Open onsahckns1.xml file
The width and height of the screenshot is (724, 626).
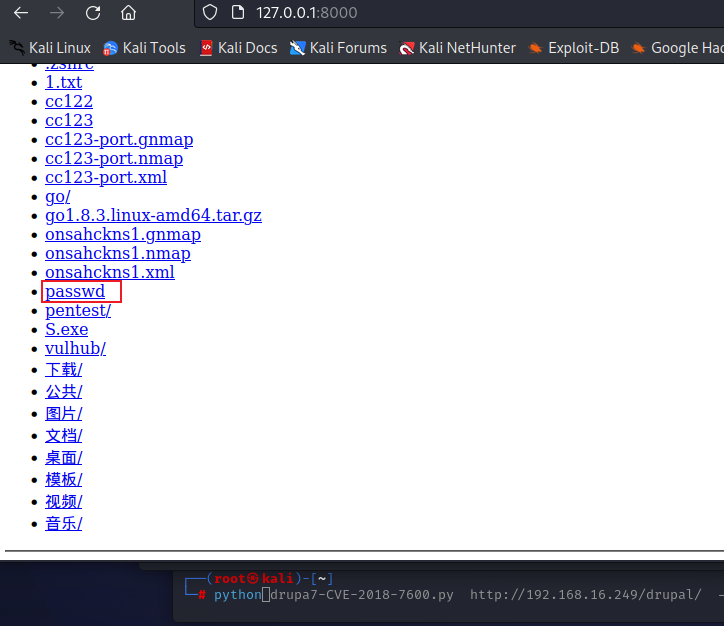[110, 272]
